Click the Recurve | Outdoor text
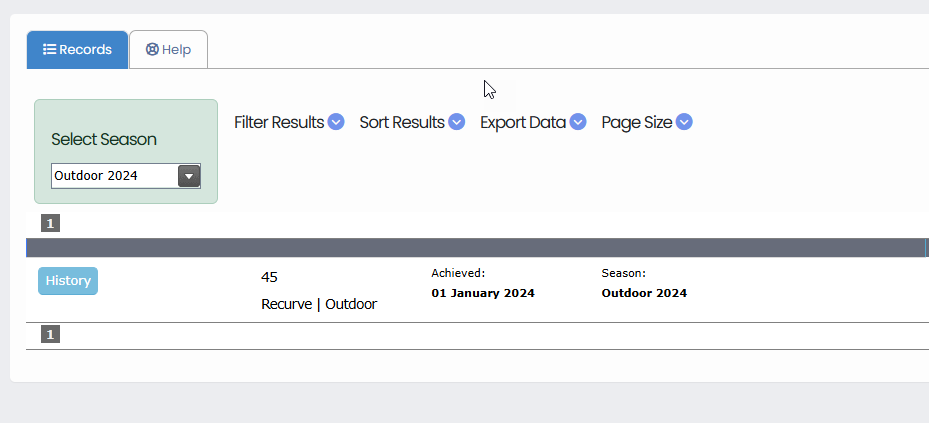Image resolution: width=929 pixels, height=423 pixels. tap(319, 304)
